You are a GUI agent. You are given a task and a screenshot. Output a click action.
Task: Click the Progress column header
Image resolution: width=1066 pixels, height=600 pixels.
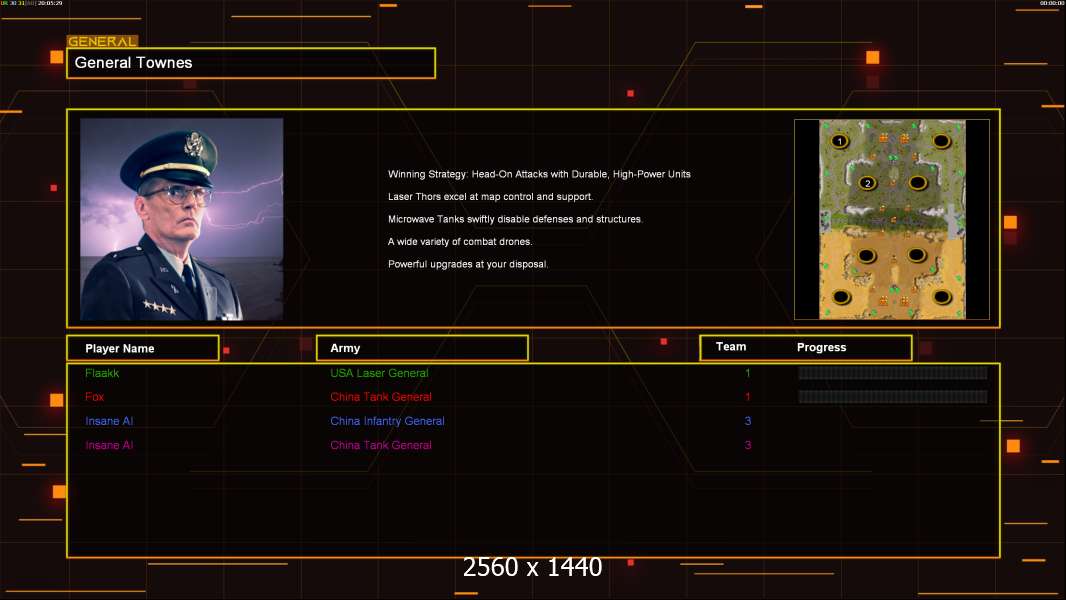tap(821, 347)
